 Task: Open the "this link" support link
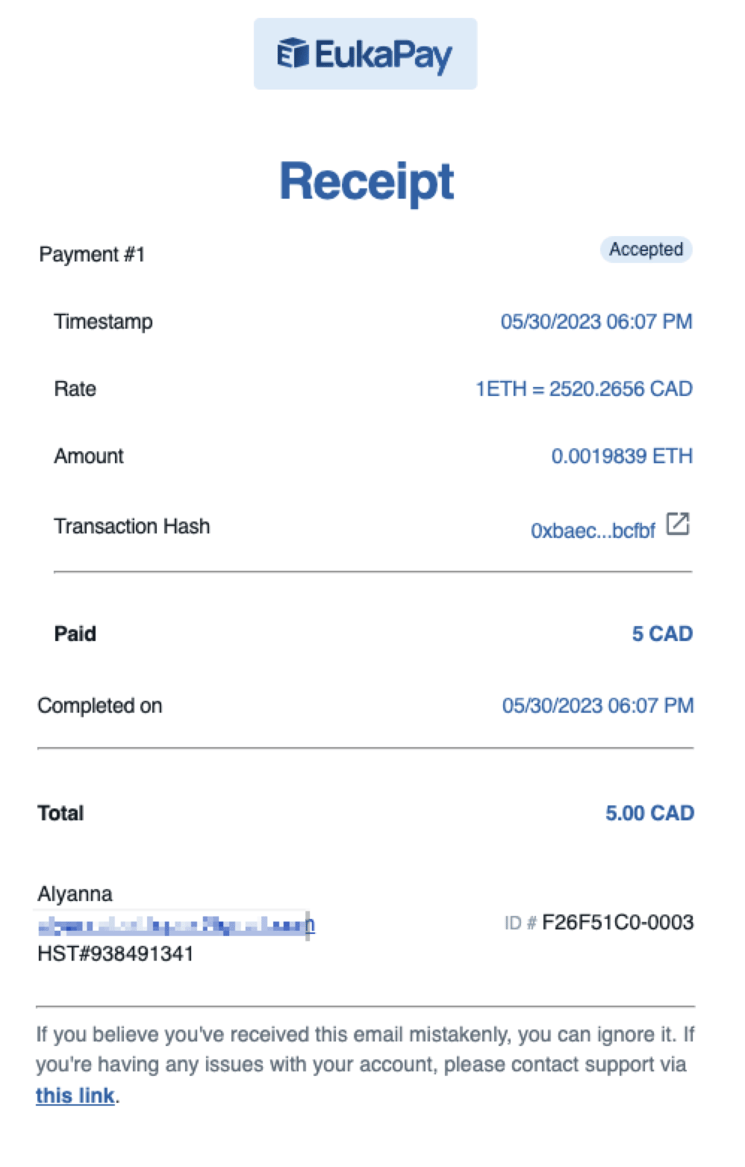pos(75,1096)
